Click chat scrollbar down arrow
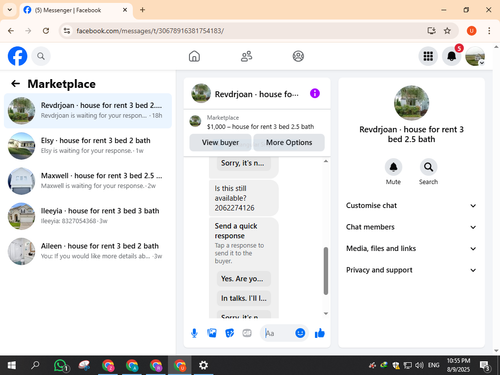 point(326,313)
